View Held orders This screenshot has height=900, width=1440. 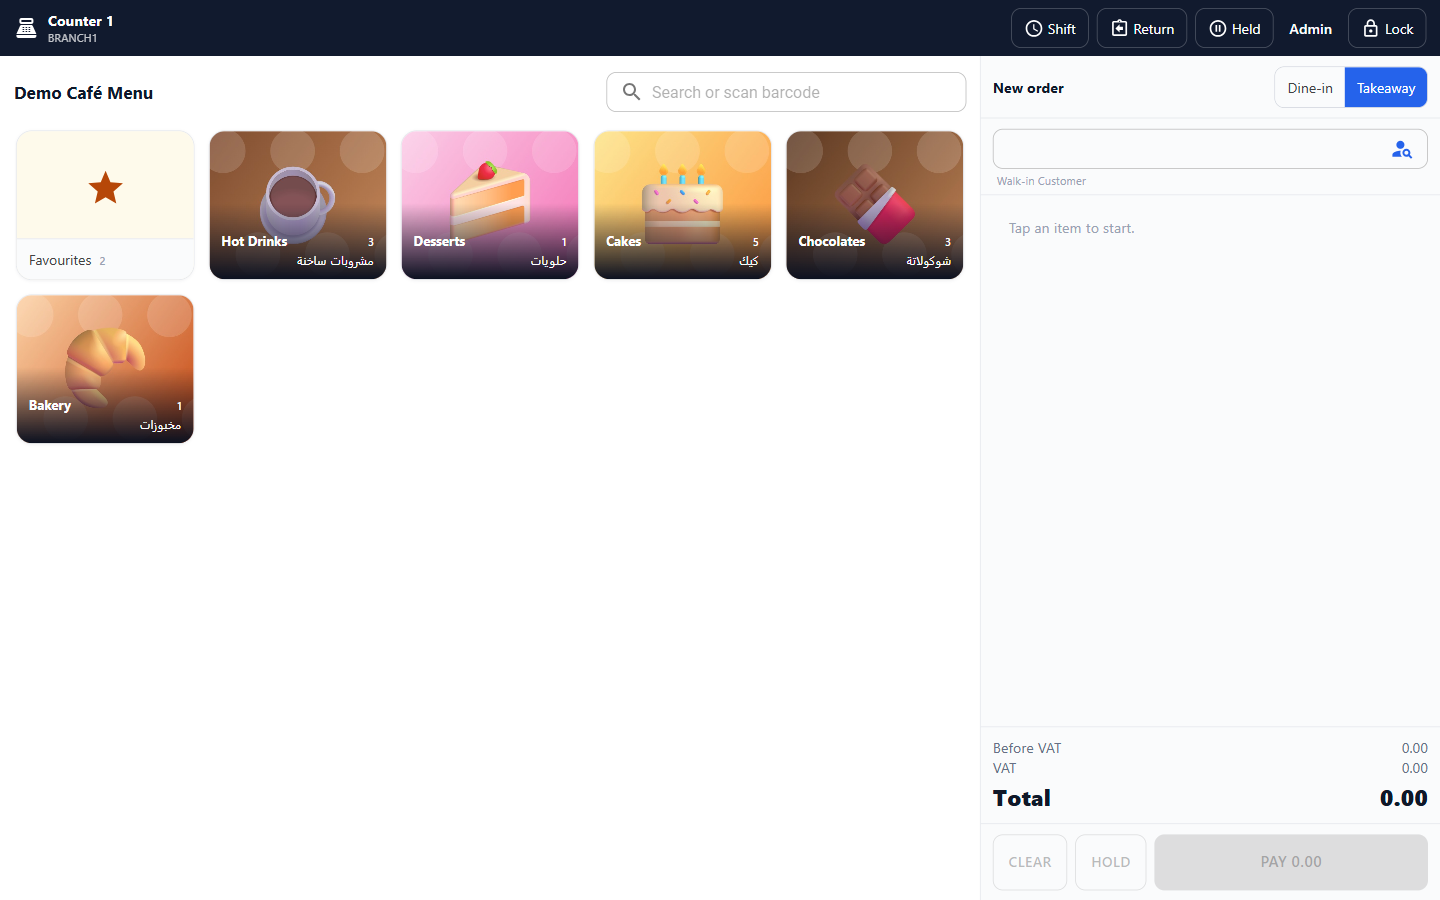1234,28
